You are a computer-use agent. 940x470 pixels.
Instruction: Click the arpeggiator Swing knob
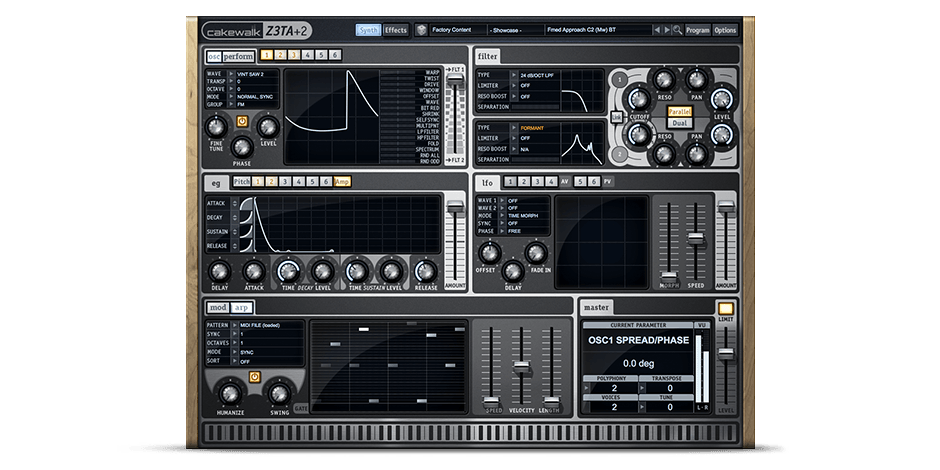pos(279,394)
